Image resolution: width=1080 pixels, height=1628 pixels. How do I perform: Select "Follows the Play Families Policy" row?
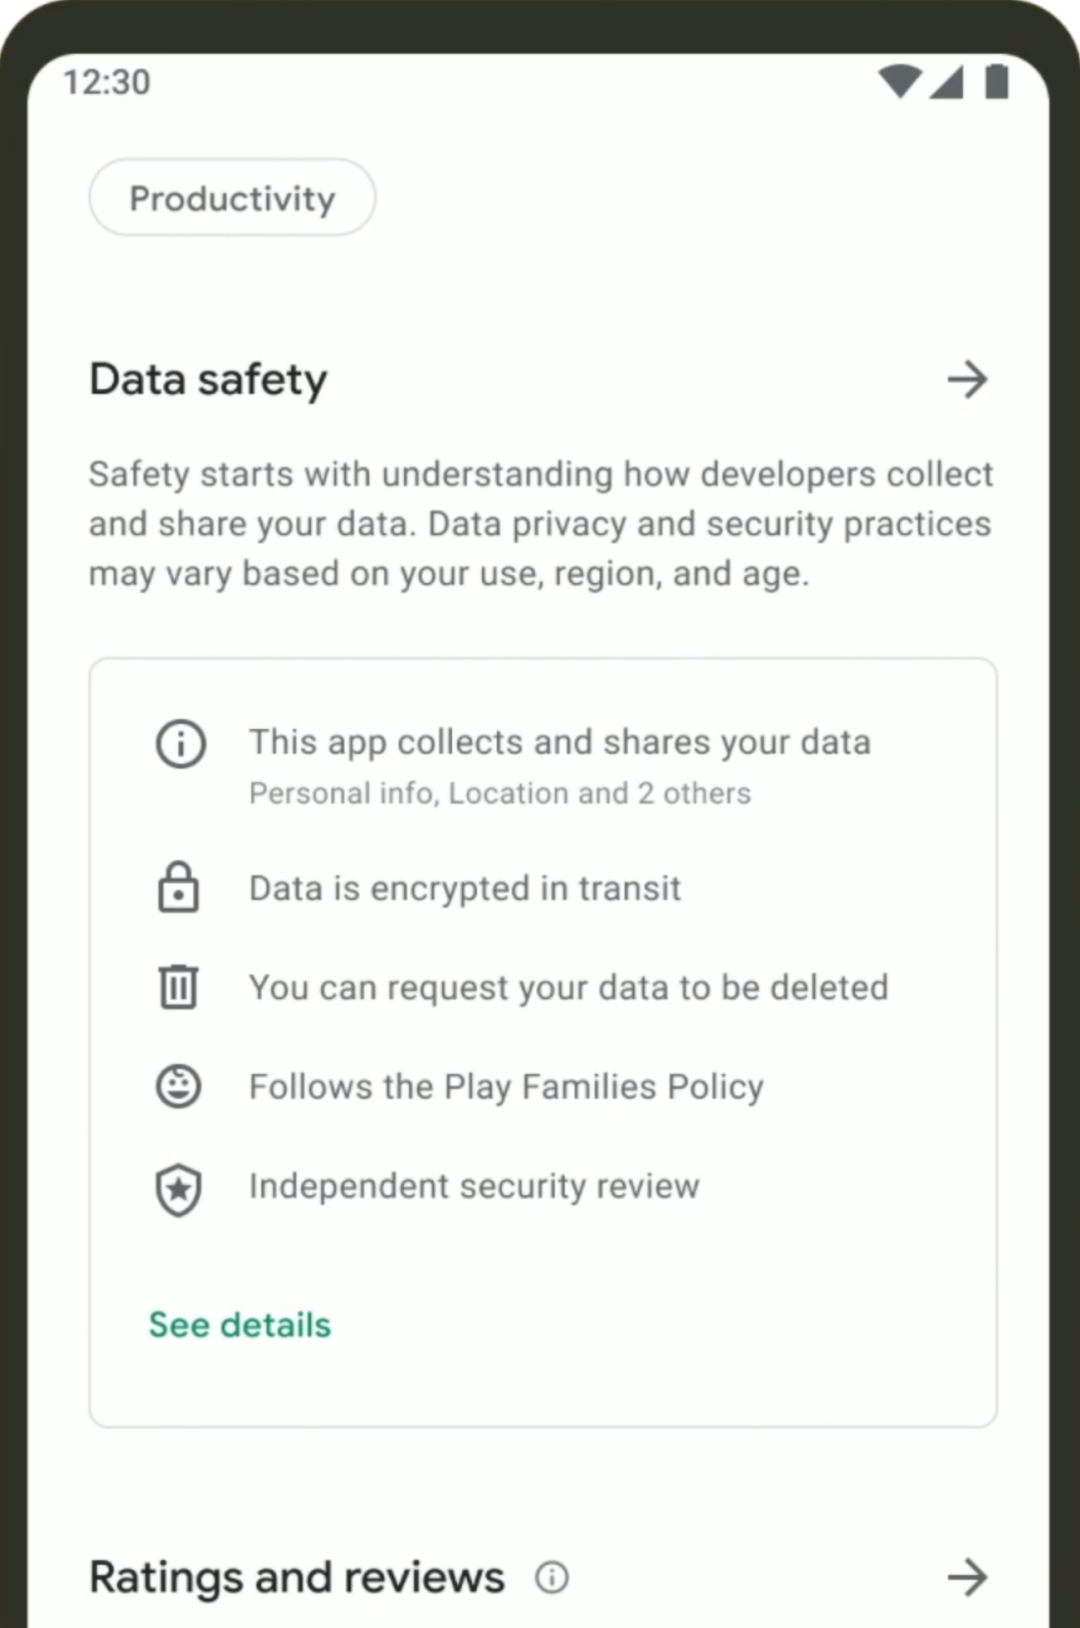pos(506,1087)
